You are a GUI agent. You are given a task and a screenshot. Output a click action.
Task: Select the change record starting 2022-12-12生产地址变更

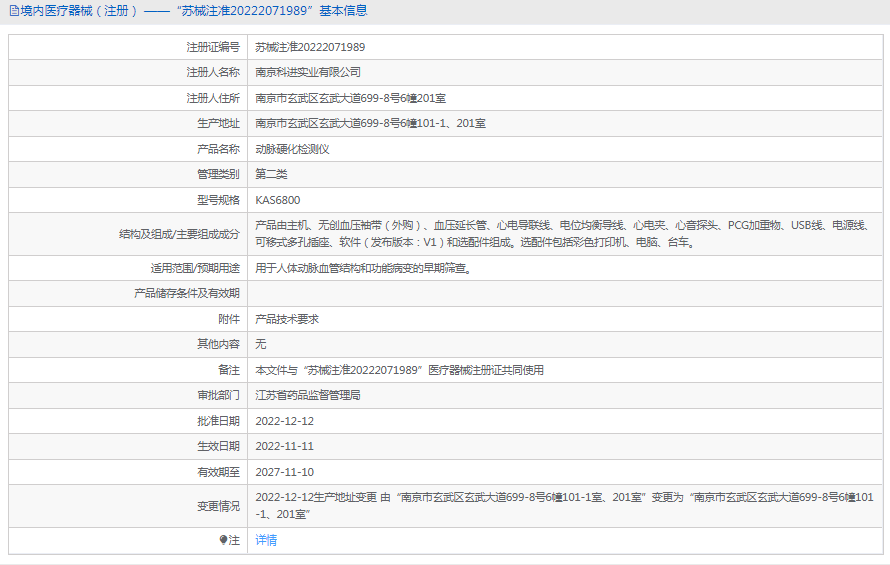(564, 506)
